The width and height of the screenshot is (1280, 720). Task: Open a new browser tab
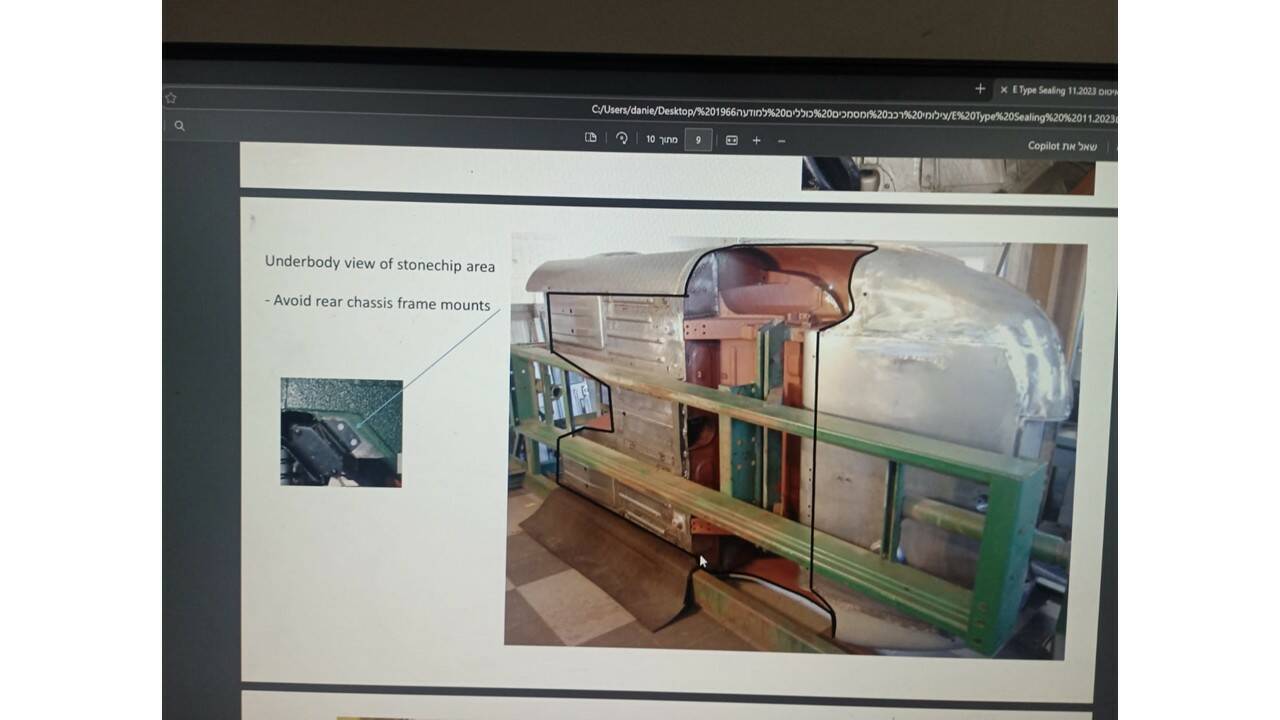pos(980,89)
